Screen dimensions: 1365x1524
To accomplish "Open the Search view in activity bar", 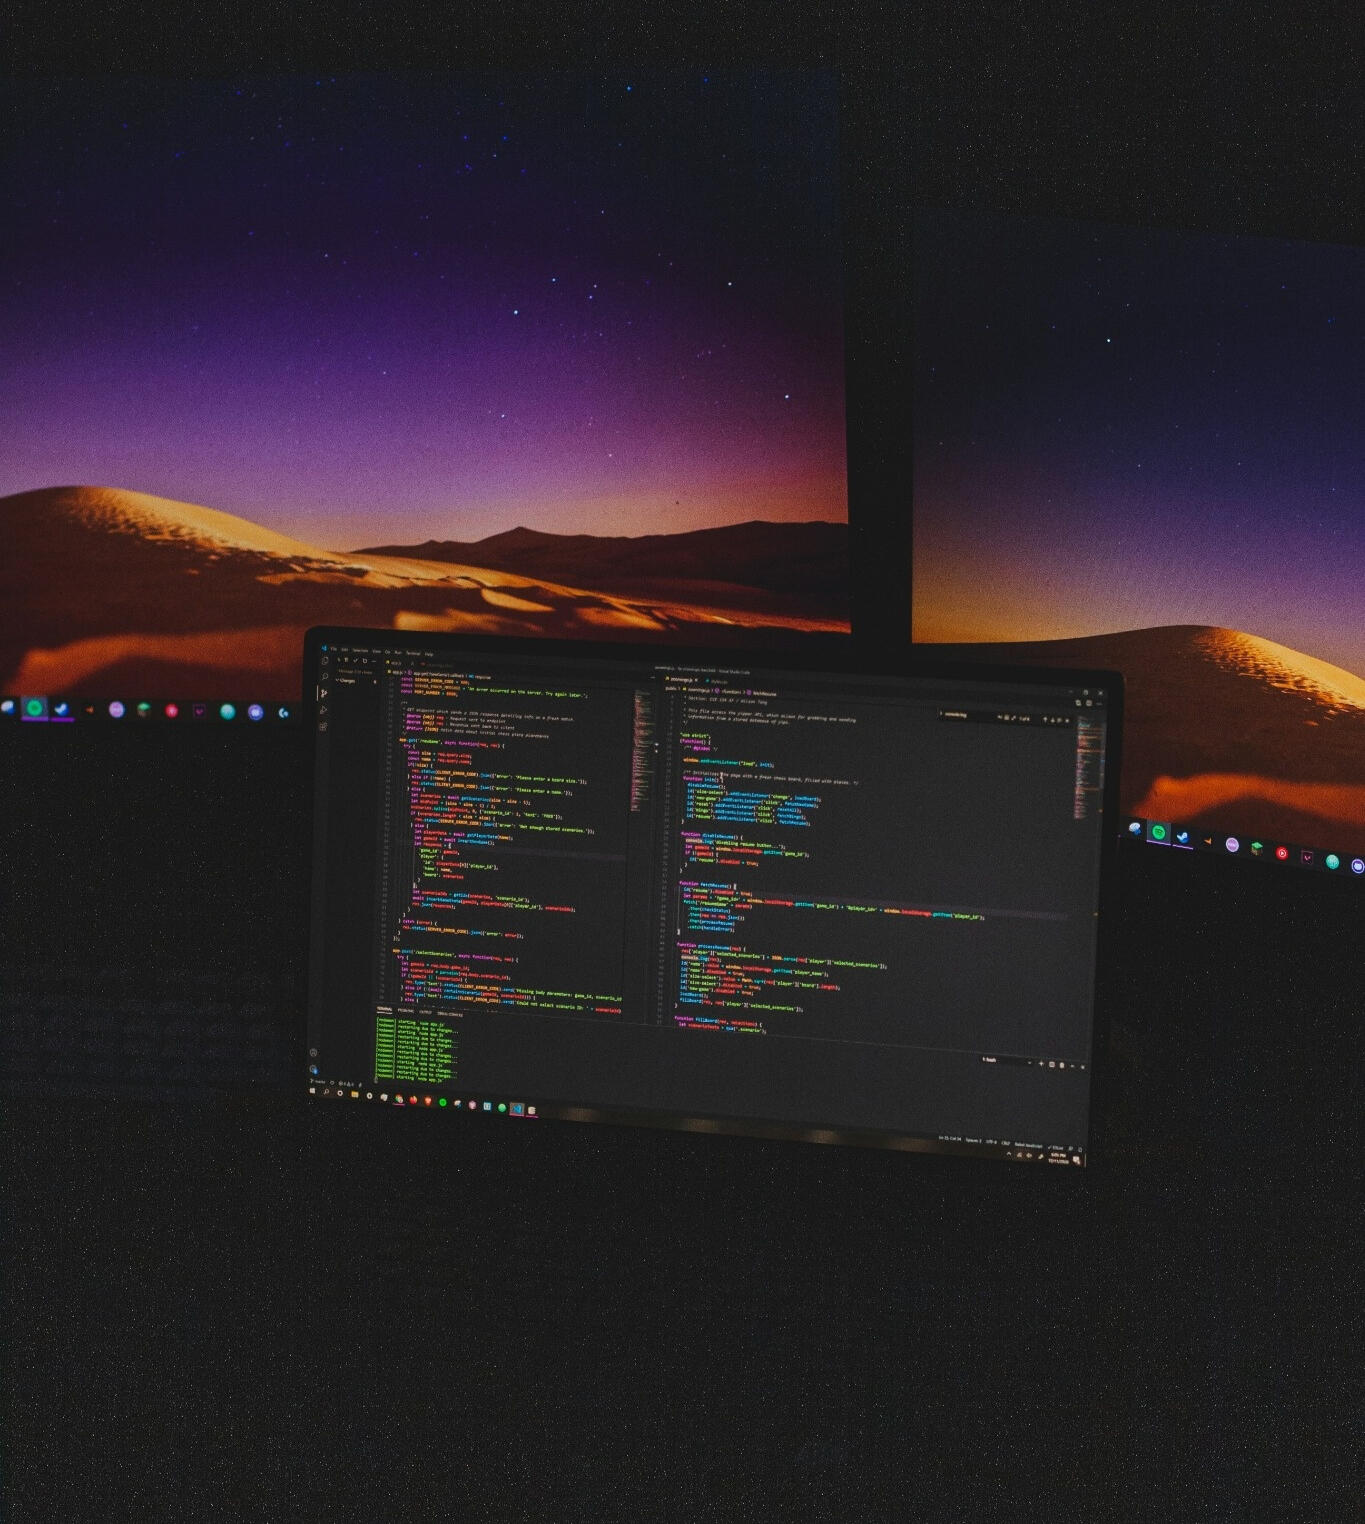I will click(x=324, y=677).
